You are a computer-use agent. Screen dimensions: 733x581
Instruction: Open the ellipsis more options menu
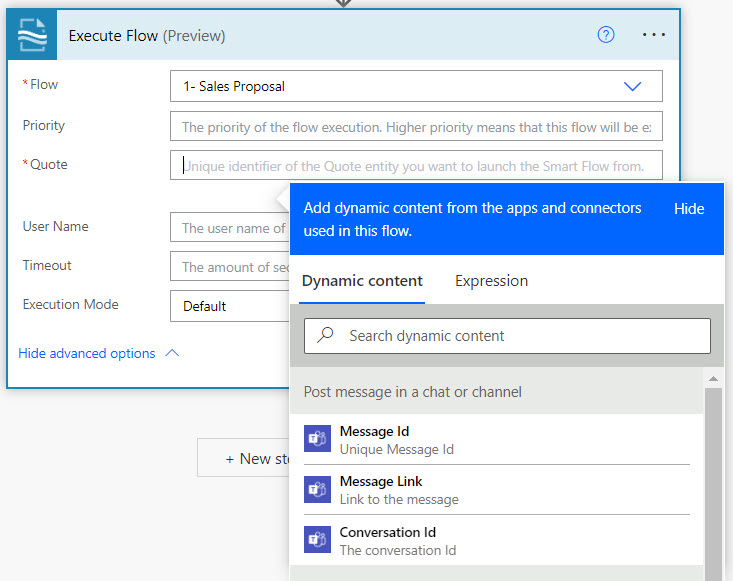654,35
